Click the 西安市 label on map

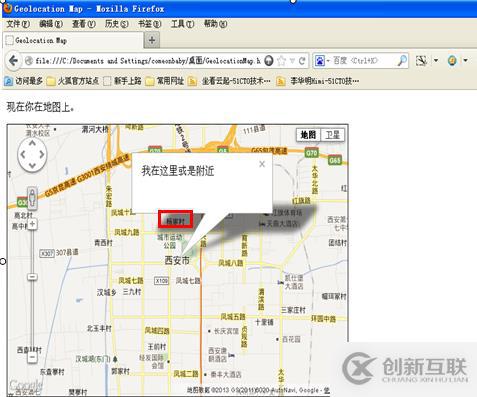pyautogui.click(x=177, y=260)
